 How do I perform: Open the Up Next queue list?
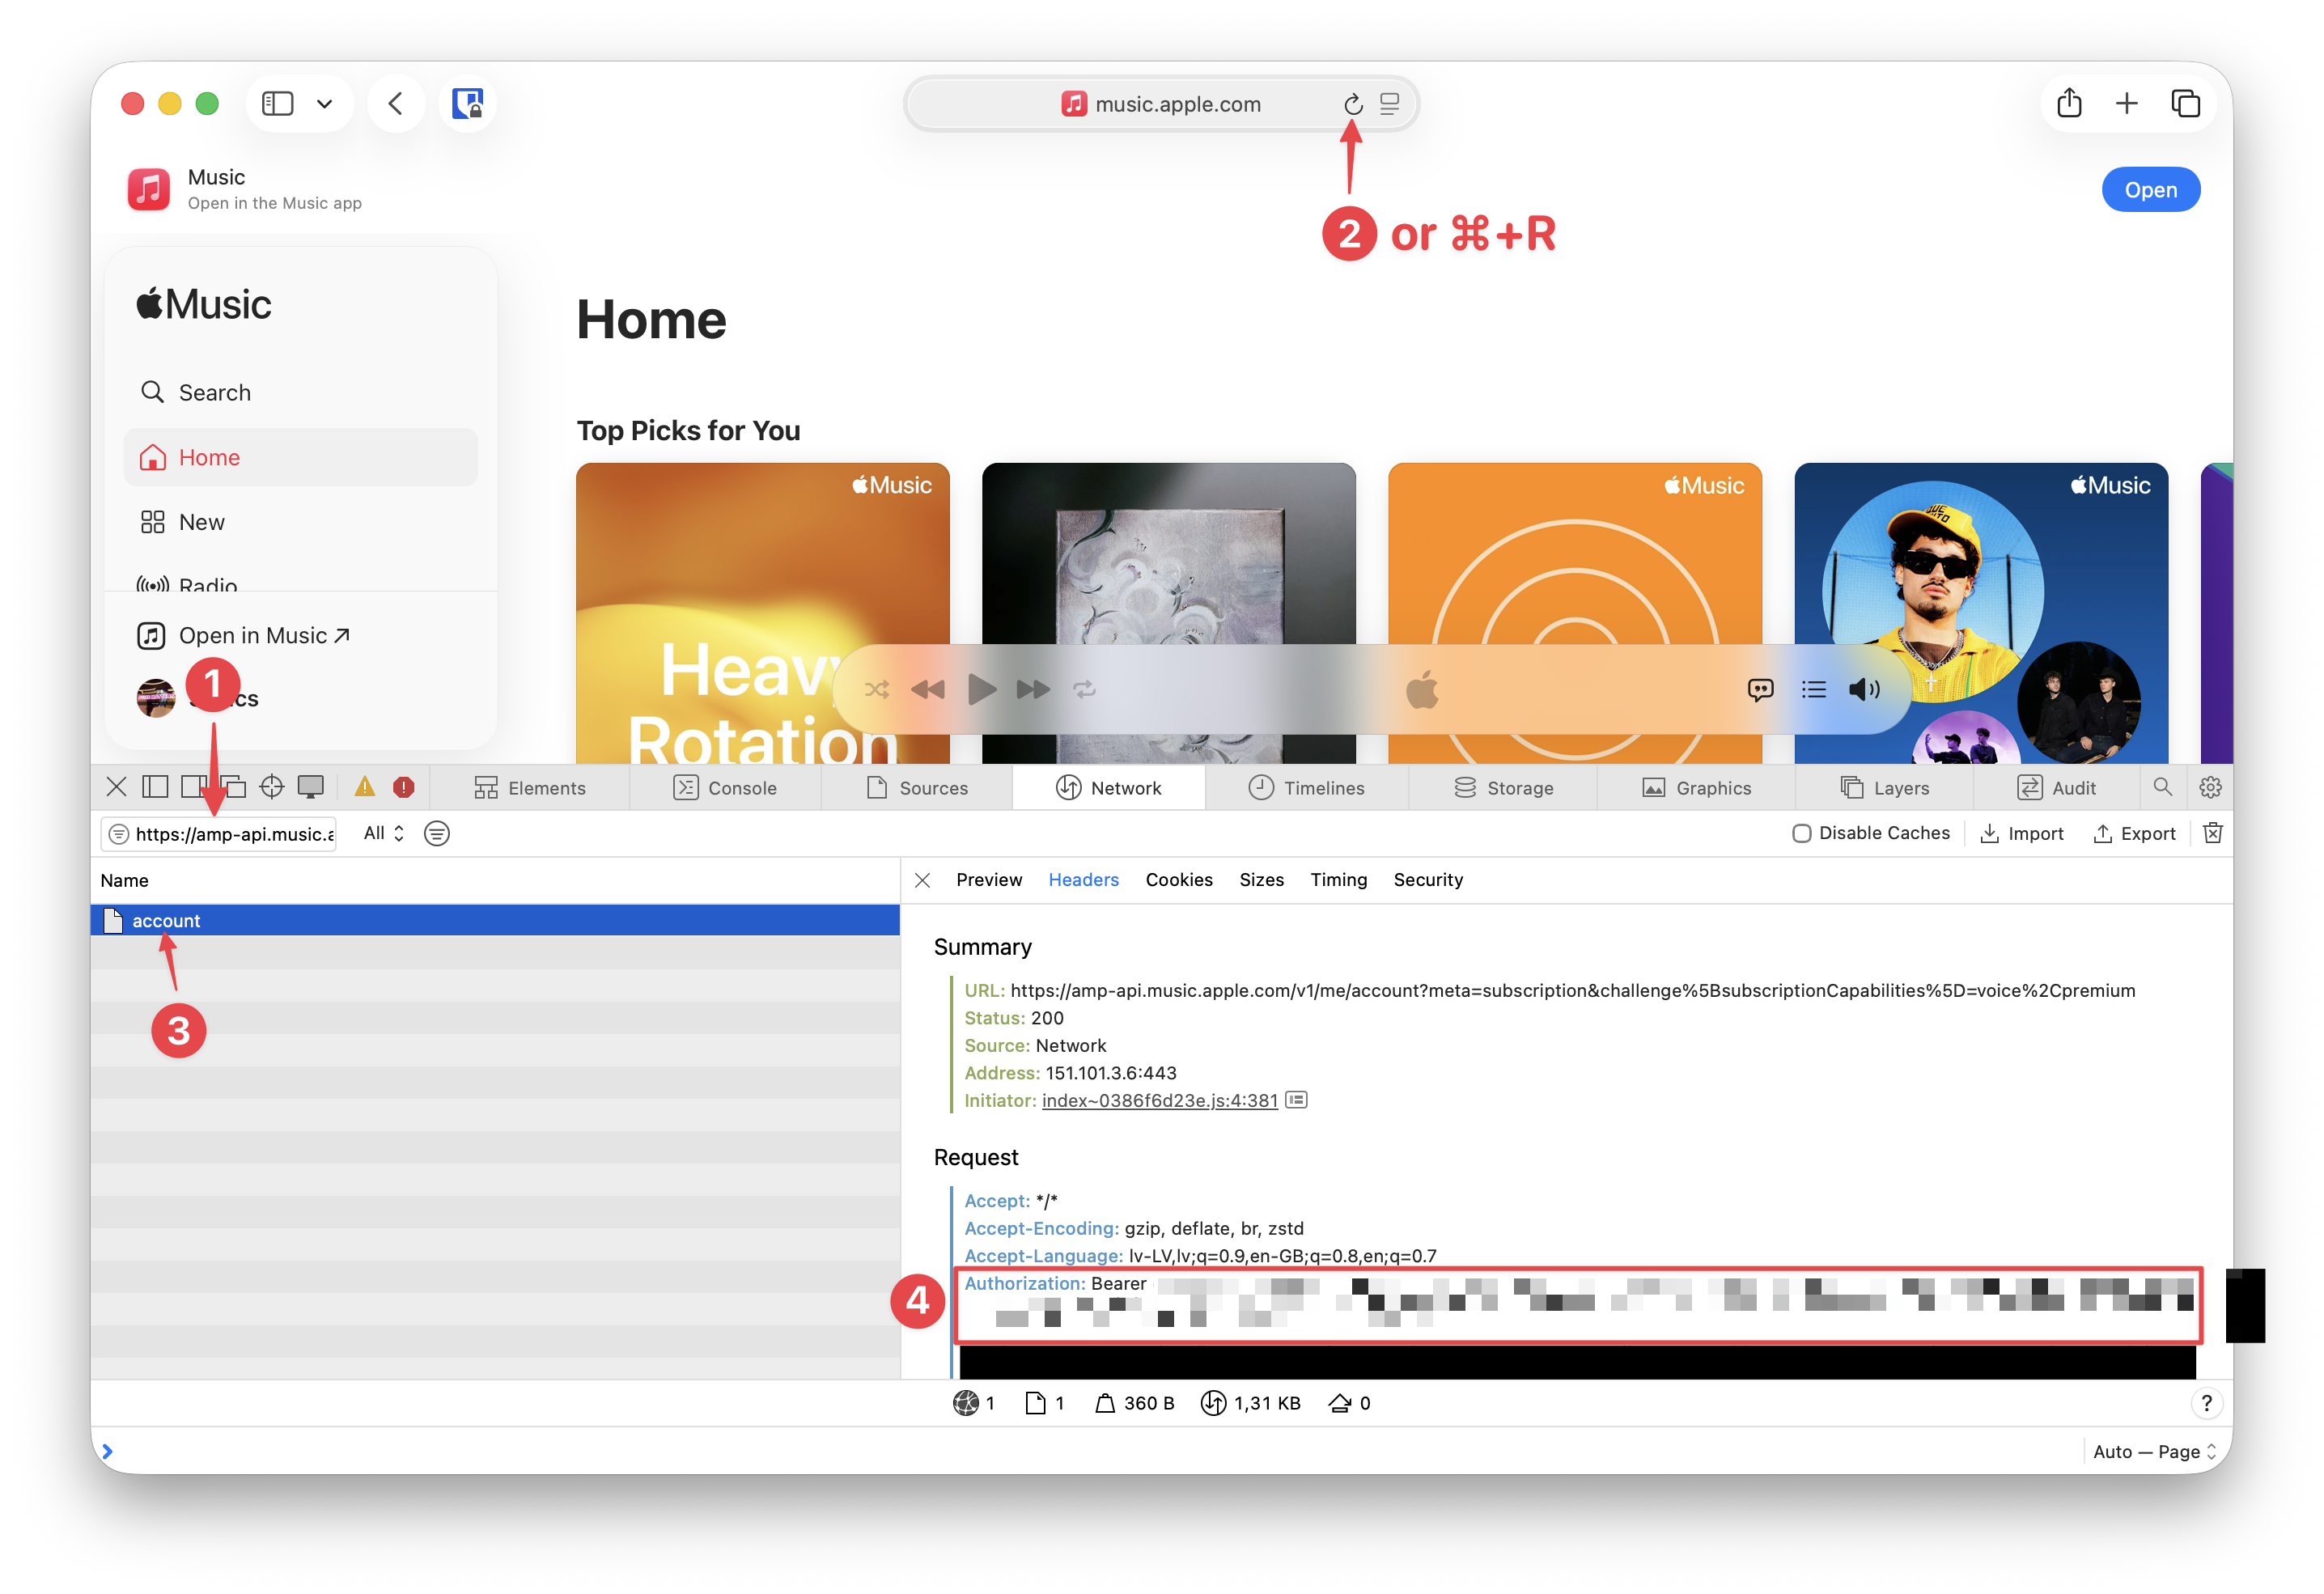1814,689
